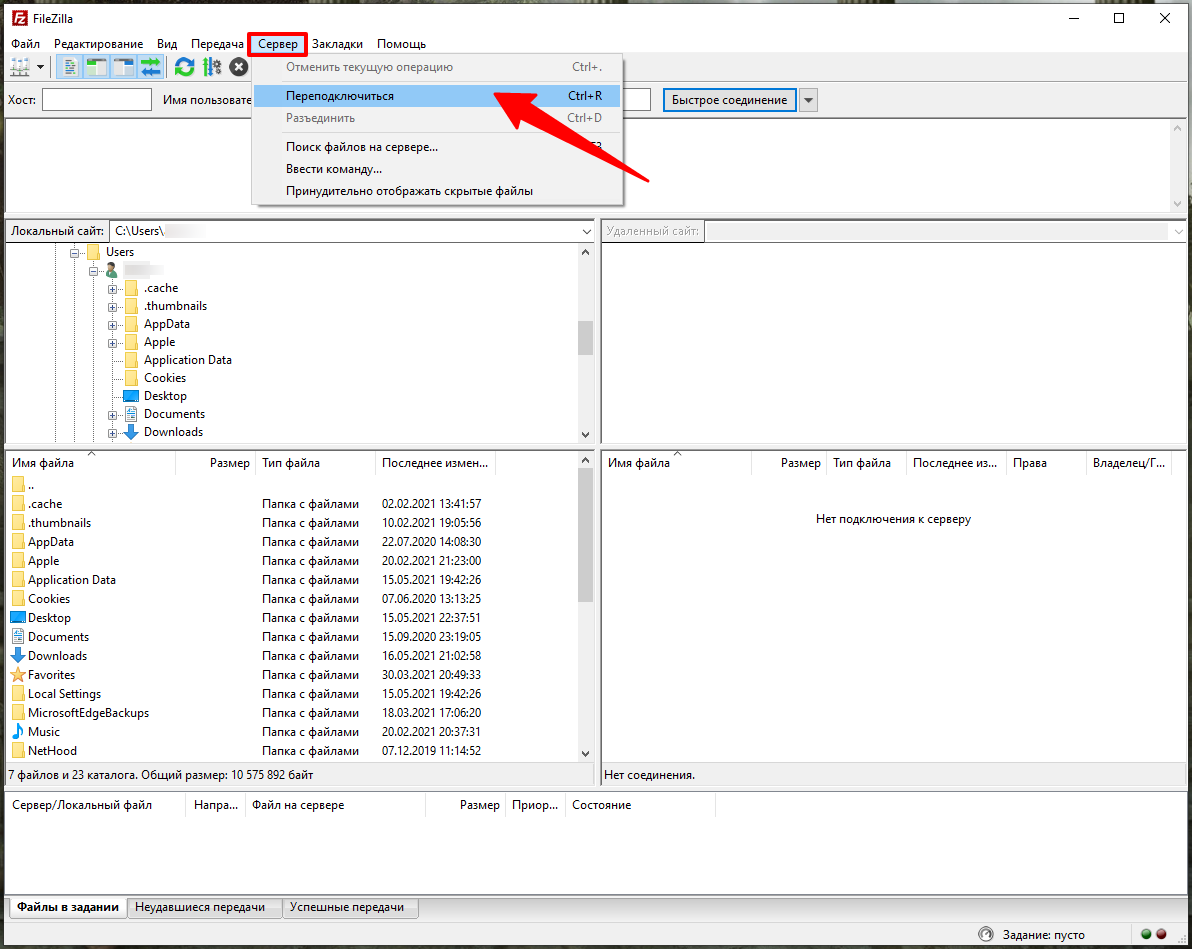Click the cancel current operation icon
Image resolution: width=1192 pixels, height=949 pixels.
[238, 67]
